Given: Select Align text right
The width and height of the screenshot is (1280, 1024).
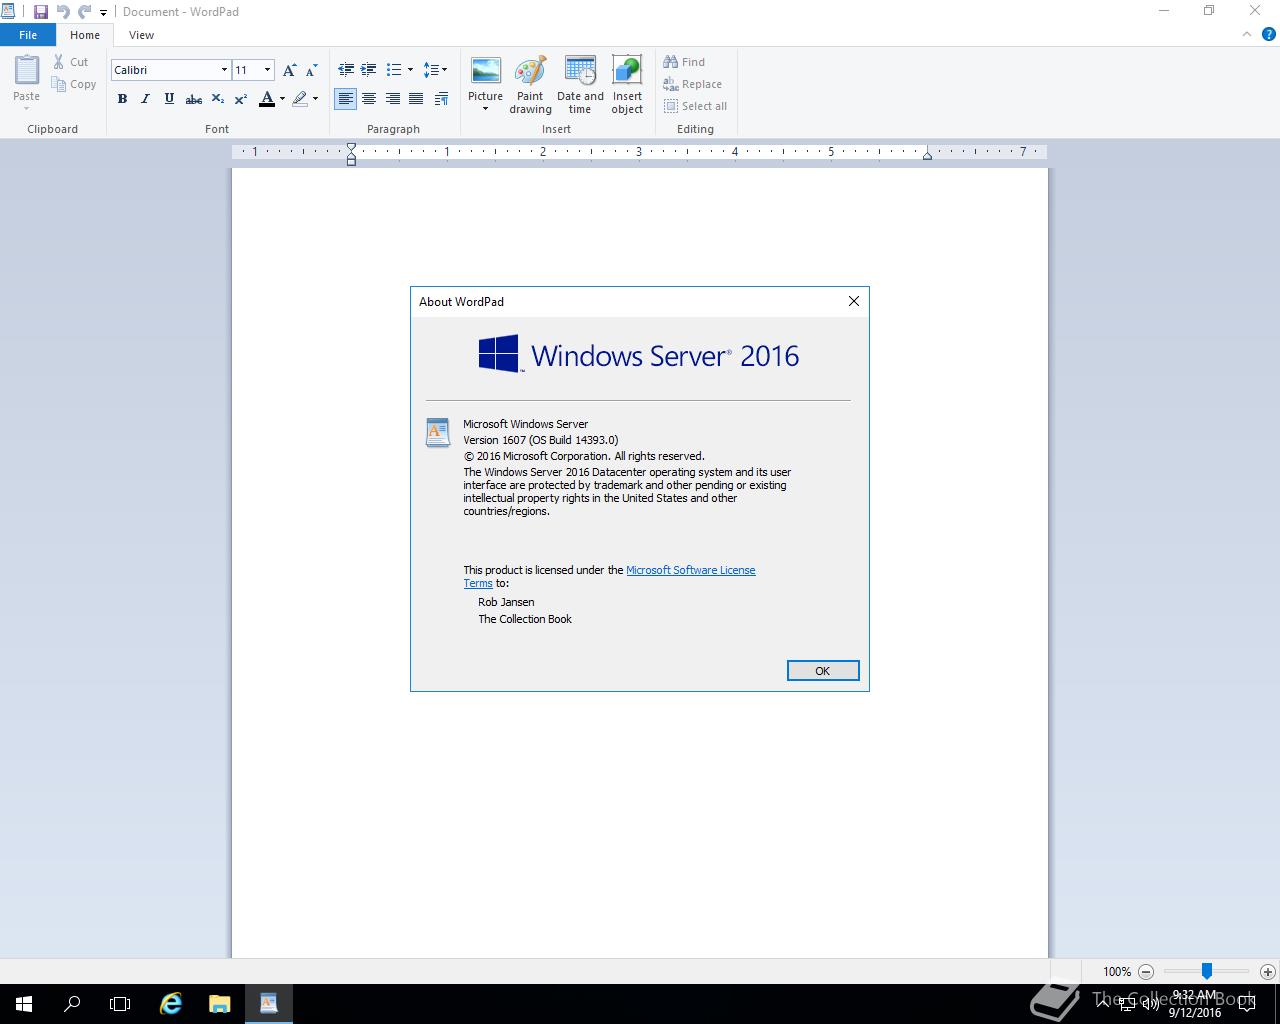Looking at the screenshot, I should click(393, 99).
